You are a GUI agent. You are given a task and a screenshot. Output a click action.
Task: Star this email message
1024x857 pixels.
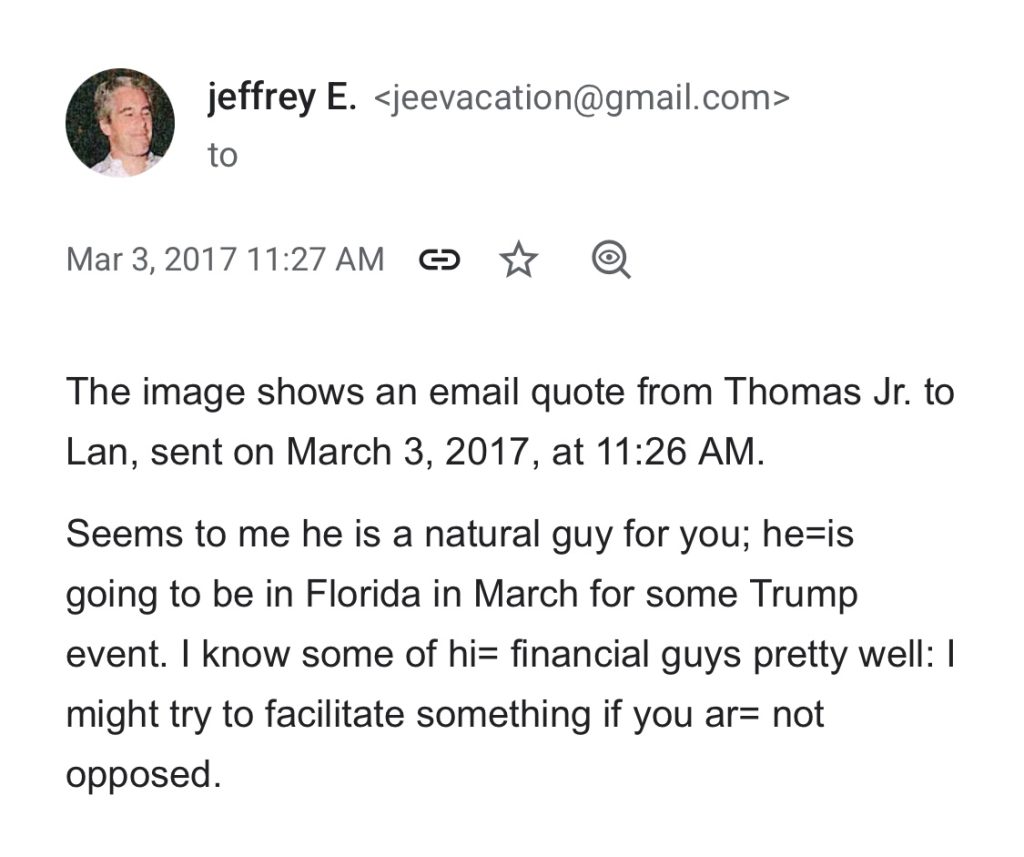(518, 261)
